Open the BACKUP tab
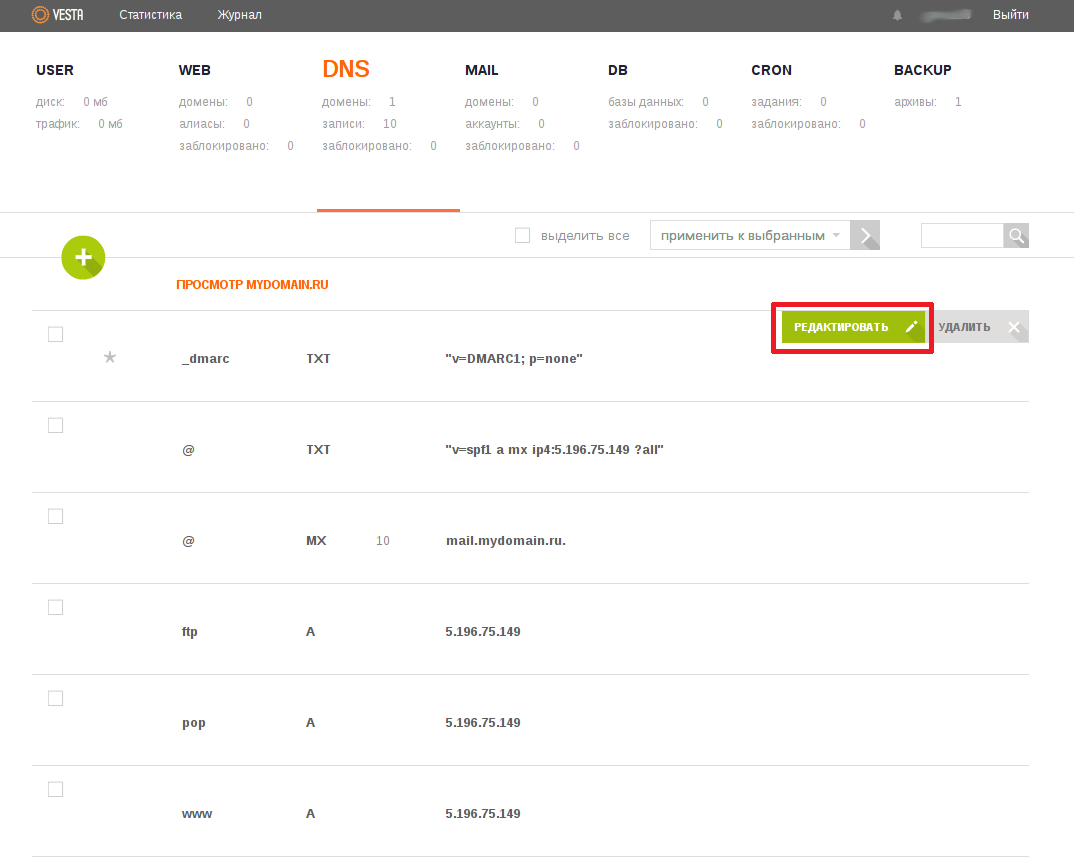 pyautogui.click(x=923, y=71)
